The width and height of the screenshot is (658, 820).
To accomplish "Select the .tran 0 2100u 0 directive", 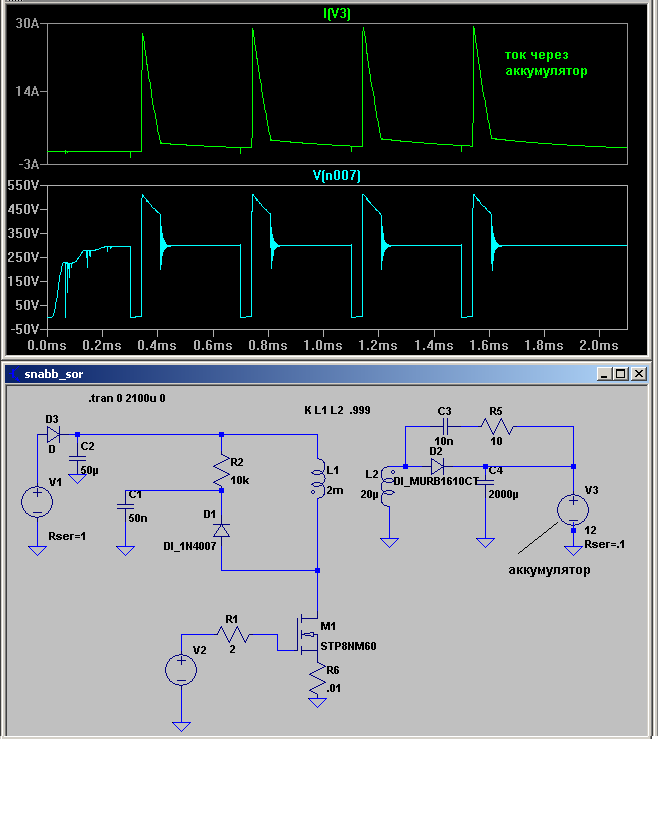I will click(x=127, y=398).
